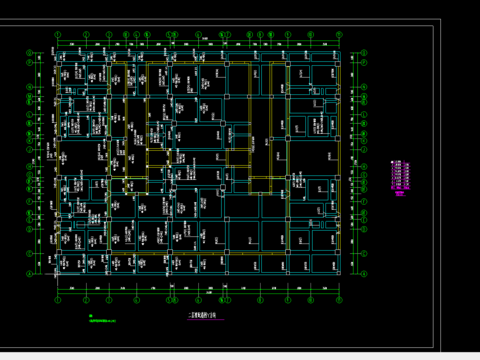Select the green overall dimension line below the plan
This screenshot has width=480, height=360.
198,294
